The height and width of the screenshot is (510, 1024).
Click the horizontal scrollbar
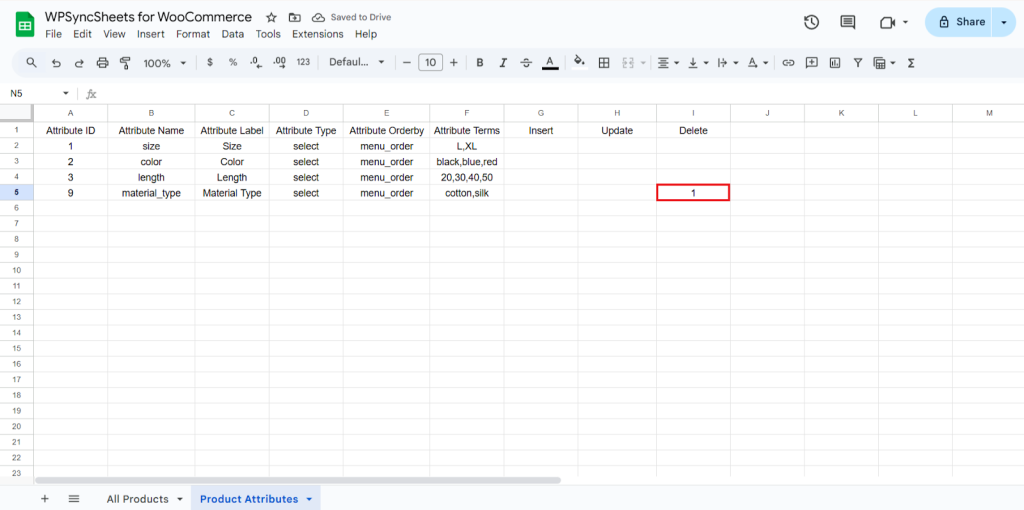[298, 480]
